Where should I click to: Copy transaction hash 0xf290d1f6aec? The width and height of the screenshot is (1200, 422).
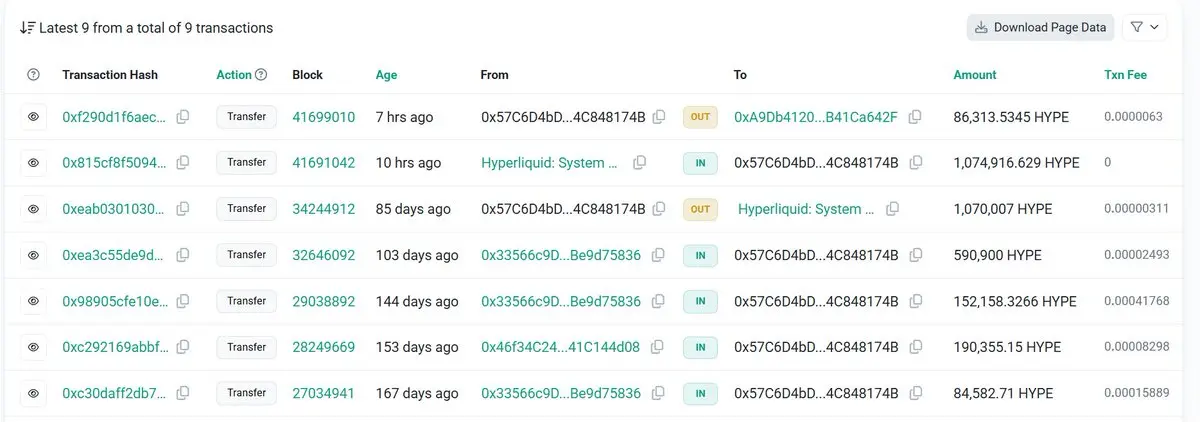183,117
